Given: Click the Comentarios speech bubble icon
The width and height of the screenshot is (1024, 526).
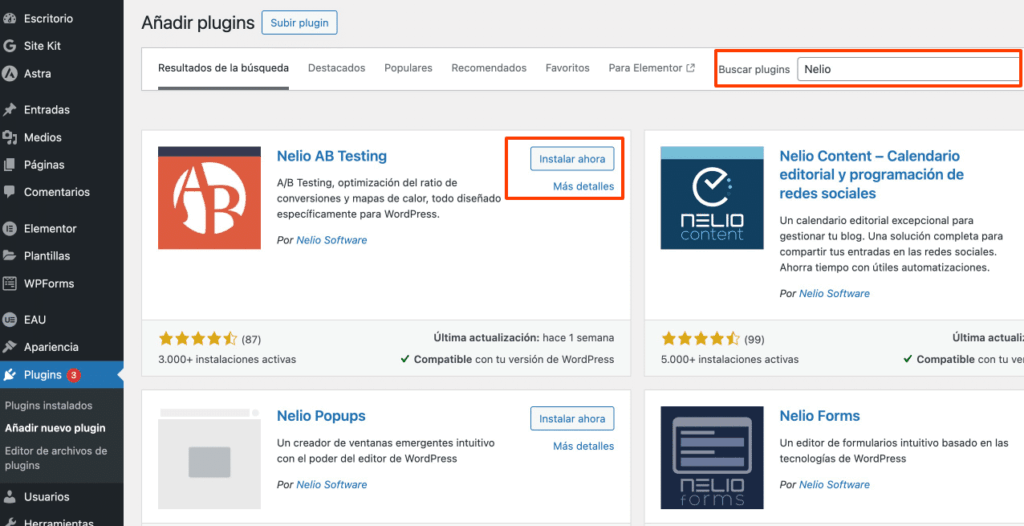Looking at the screenshot, I should 9,192.
